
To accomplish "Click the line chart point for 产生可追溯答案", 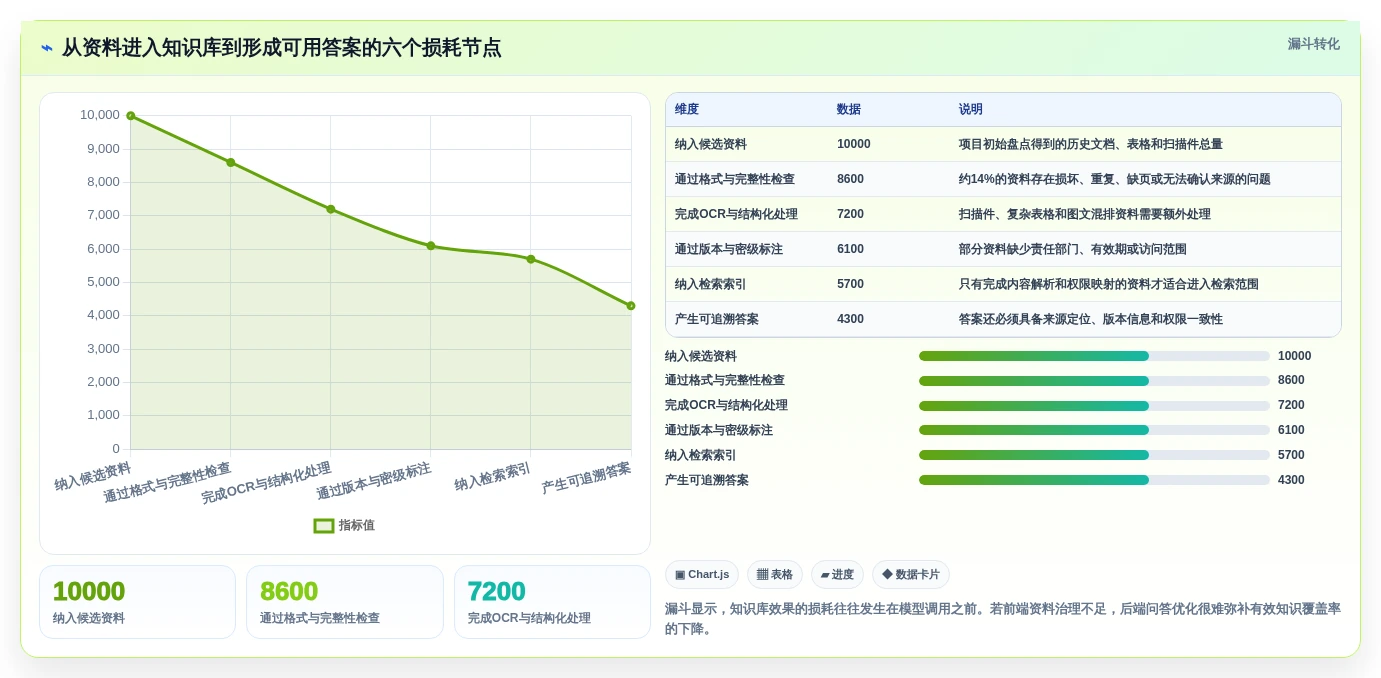I will (x=631, y=306).
